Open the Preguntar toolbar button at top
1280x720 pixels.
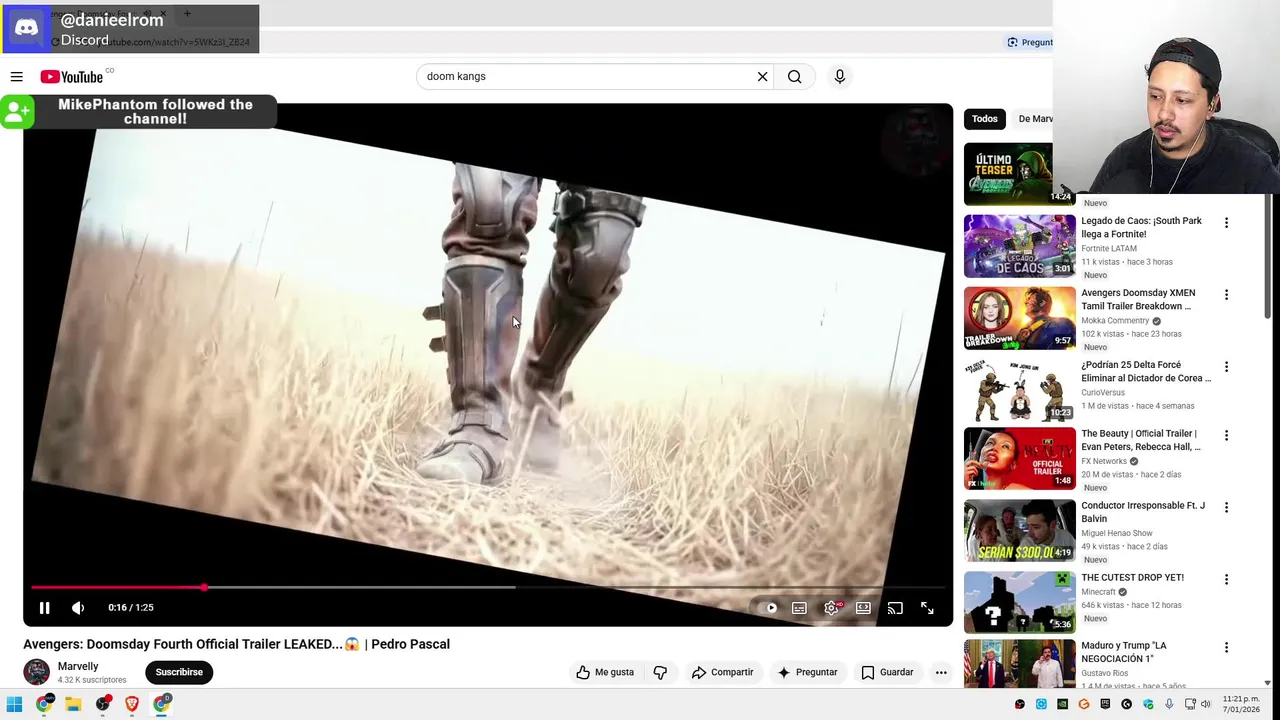click(1030, 42)
